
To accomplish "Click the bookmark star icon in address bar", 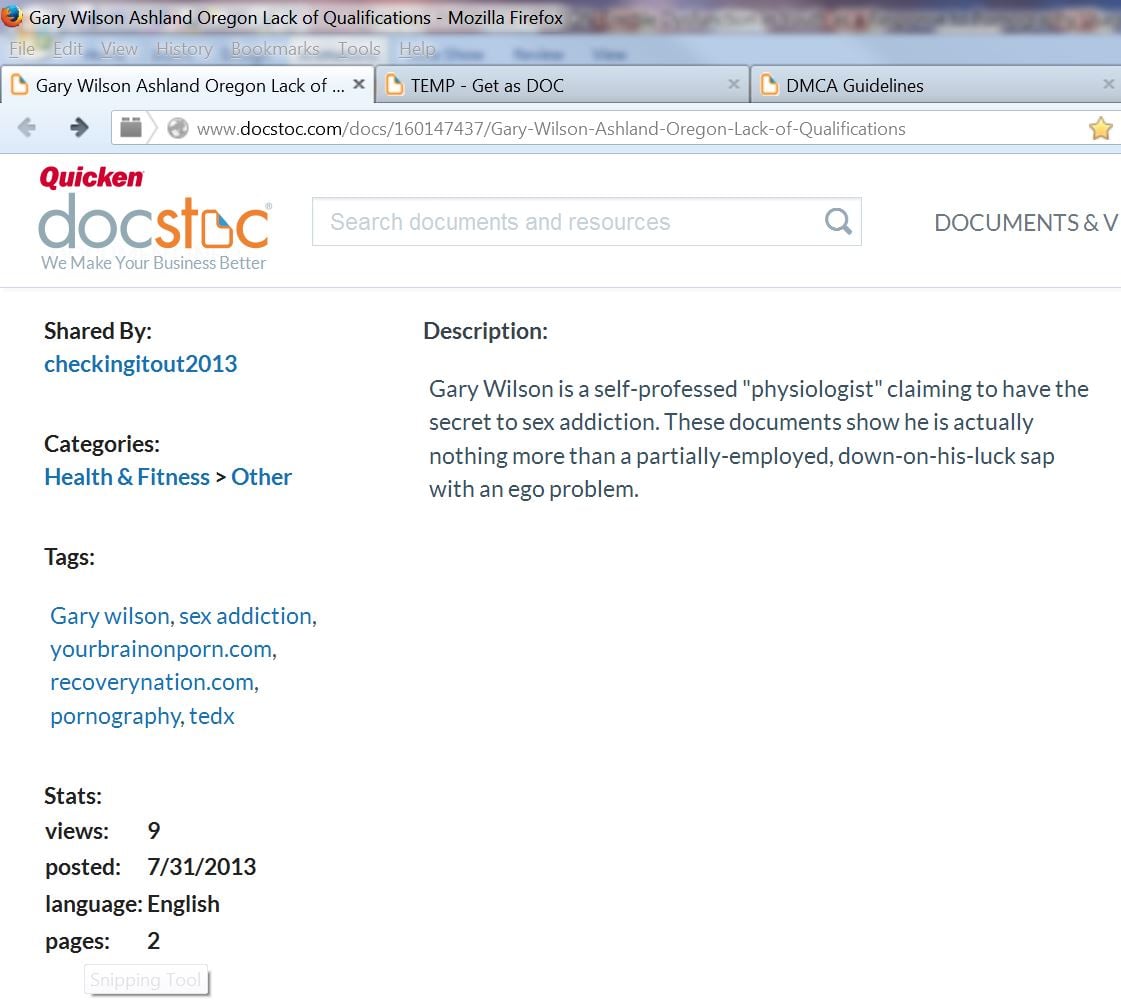I will [1100, 128].
